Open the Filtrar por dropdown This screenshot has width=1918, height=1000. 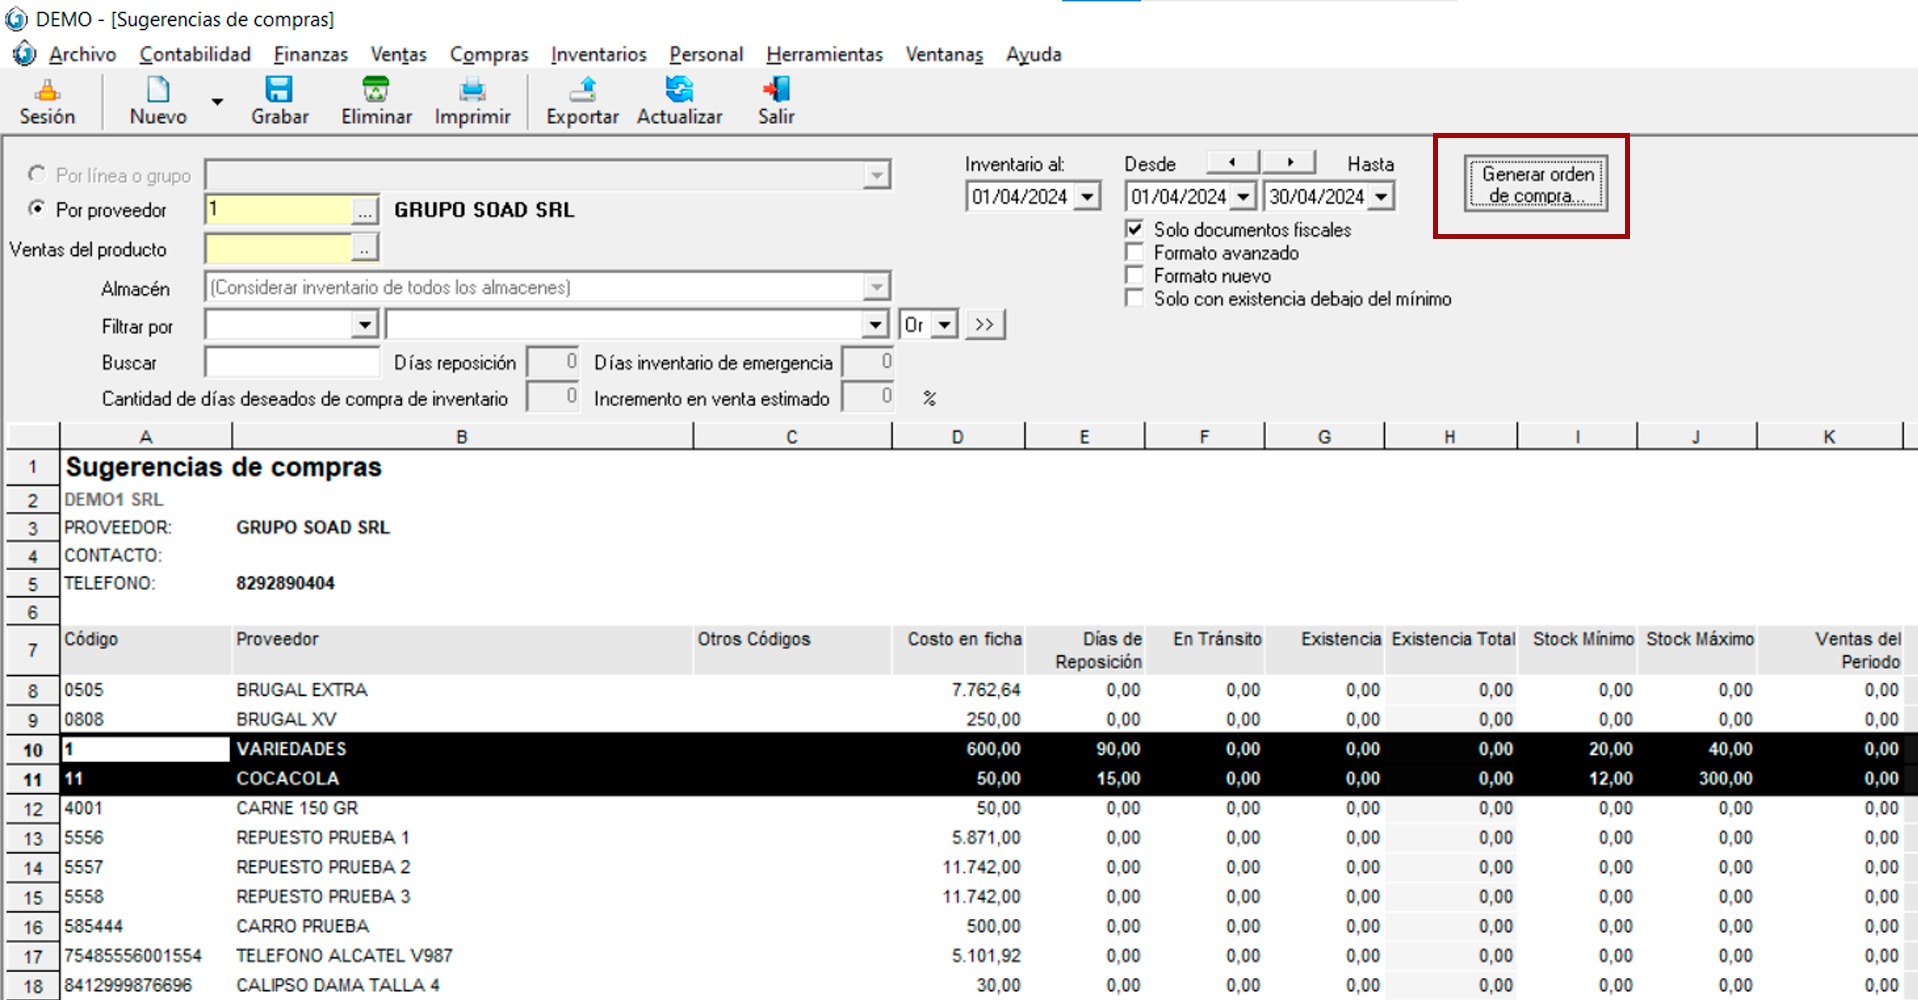coord(364,325)
